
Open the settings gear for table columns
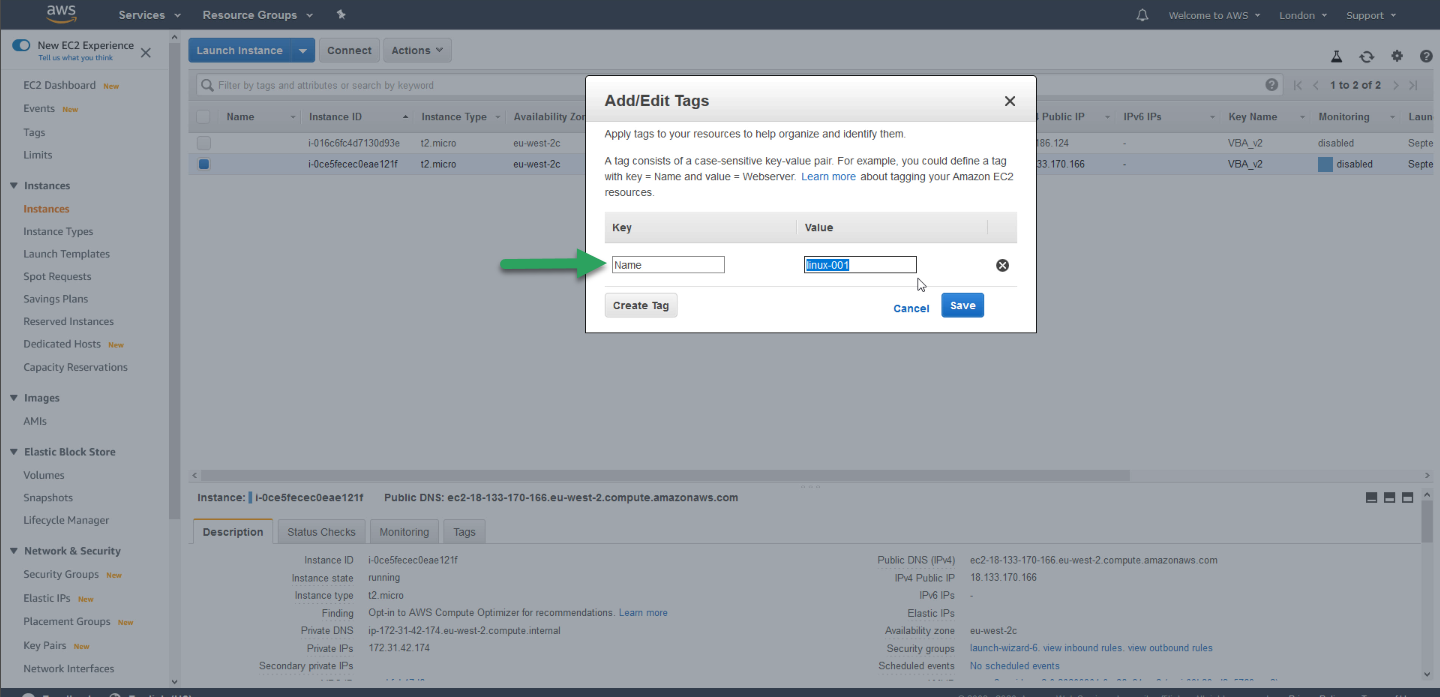point(1397,57)
